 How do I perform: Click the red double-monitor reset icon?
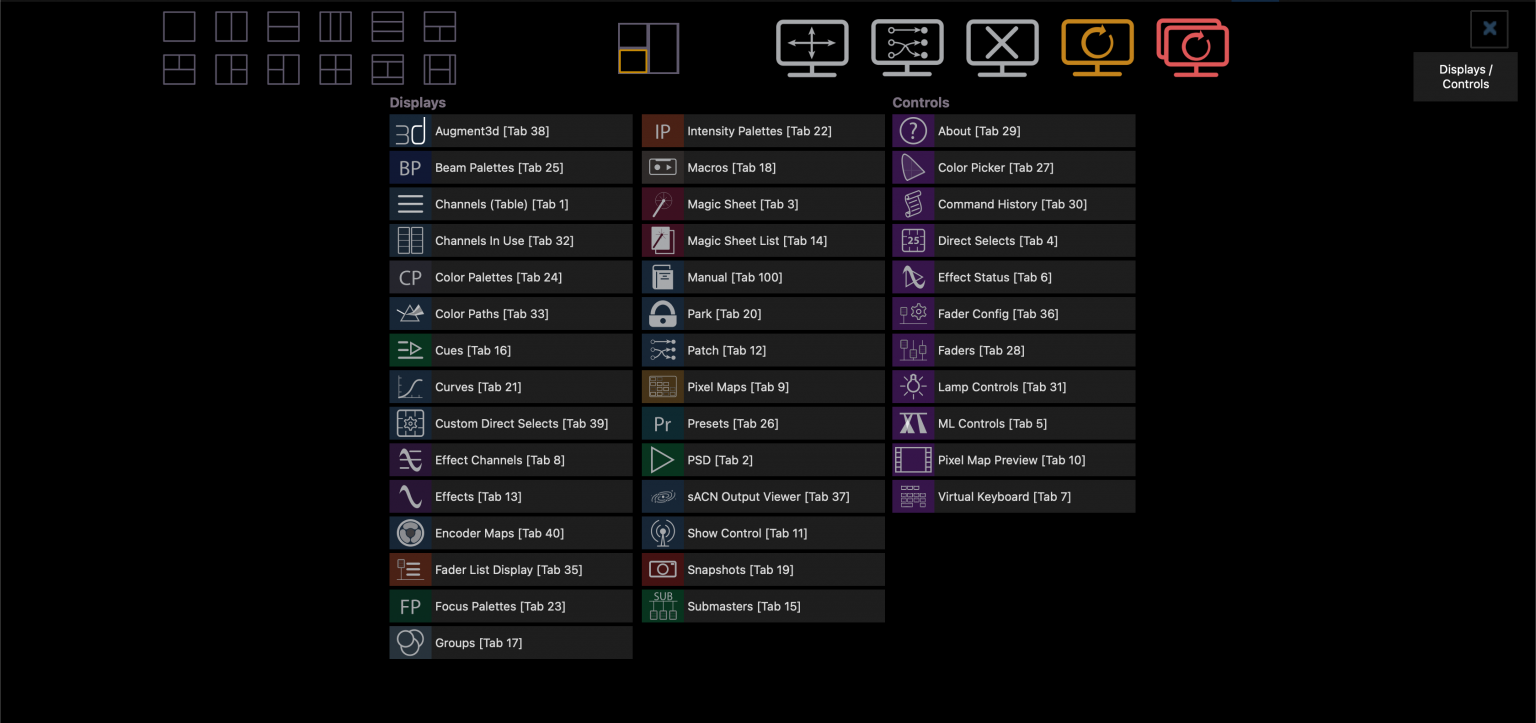pos(1193,48)
